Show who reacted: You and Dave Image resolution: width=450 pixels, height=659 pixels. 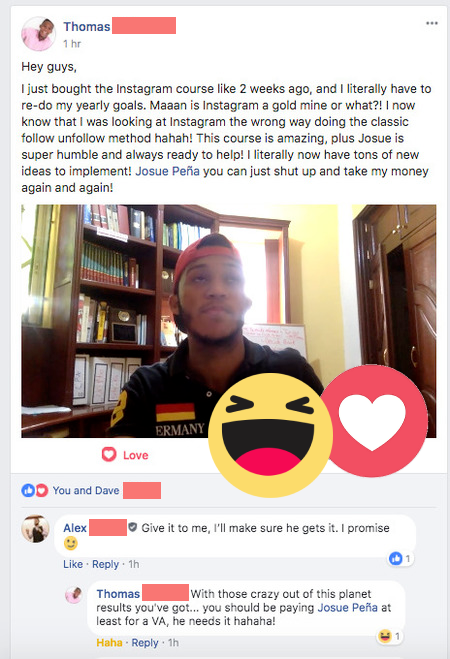coord(86,490)
